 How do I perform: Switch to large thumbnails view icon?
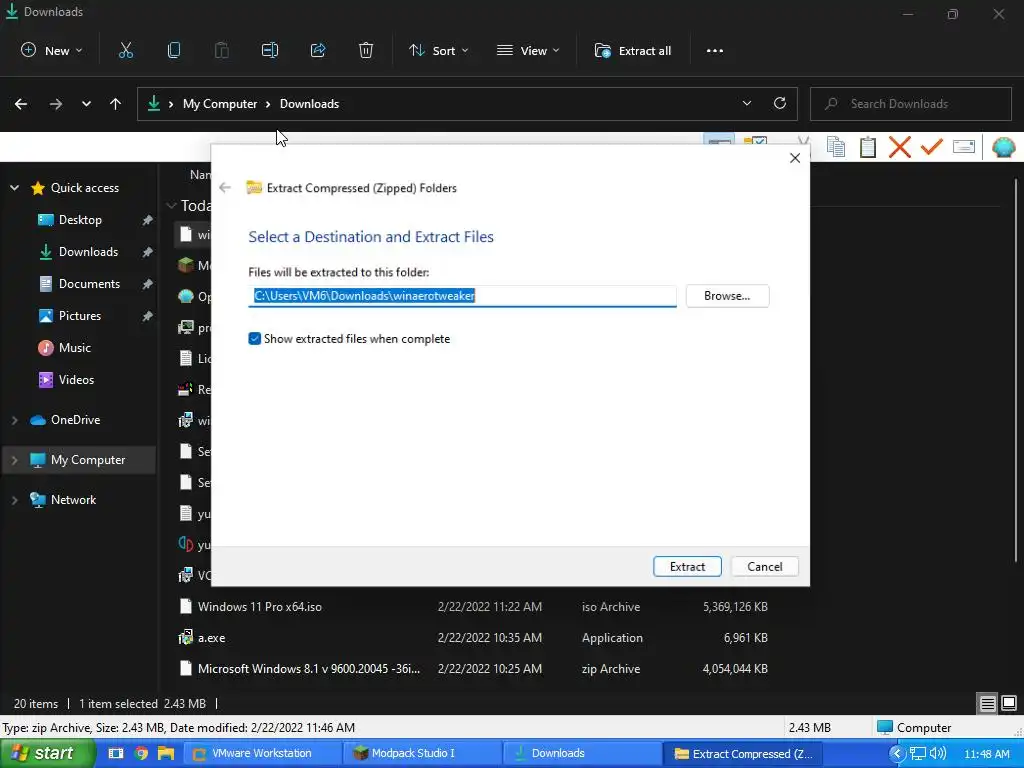pos(1009,703)
